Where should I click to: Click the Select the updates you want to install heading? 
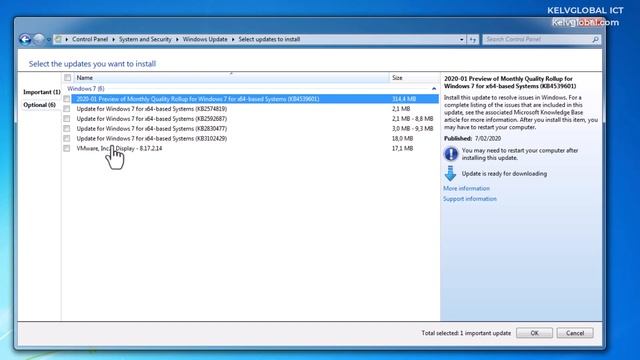pos(92,64)
